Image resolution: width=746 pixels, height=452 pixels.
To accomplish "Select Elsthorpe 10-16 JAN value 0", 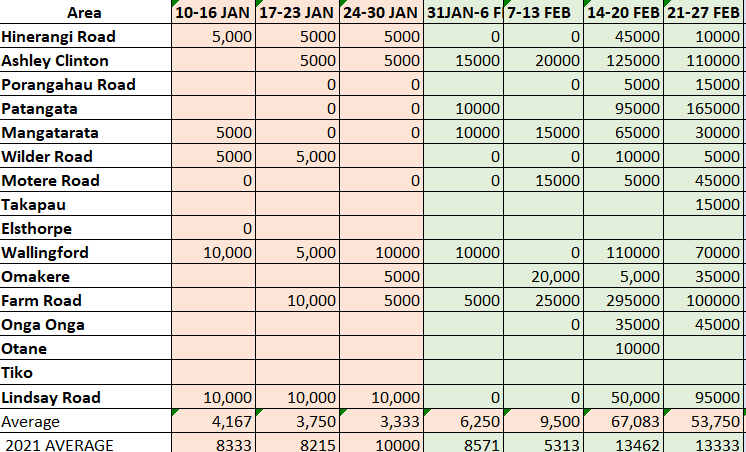I will pyautogui.click(x=213, y=228).
